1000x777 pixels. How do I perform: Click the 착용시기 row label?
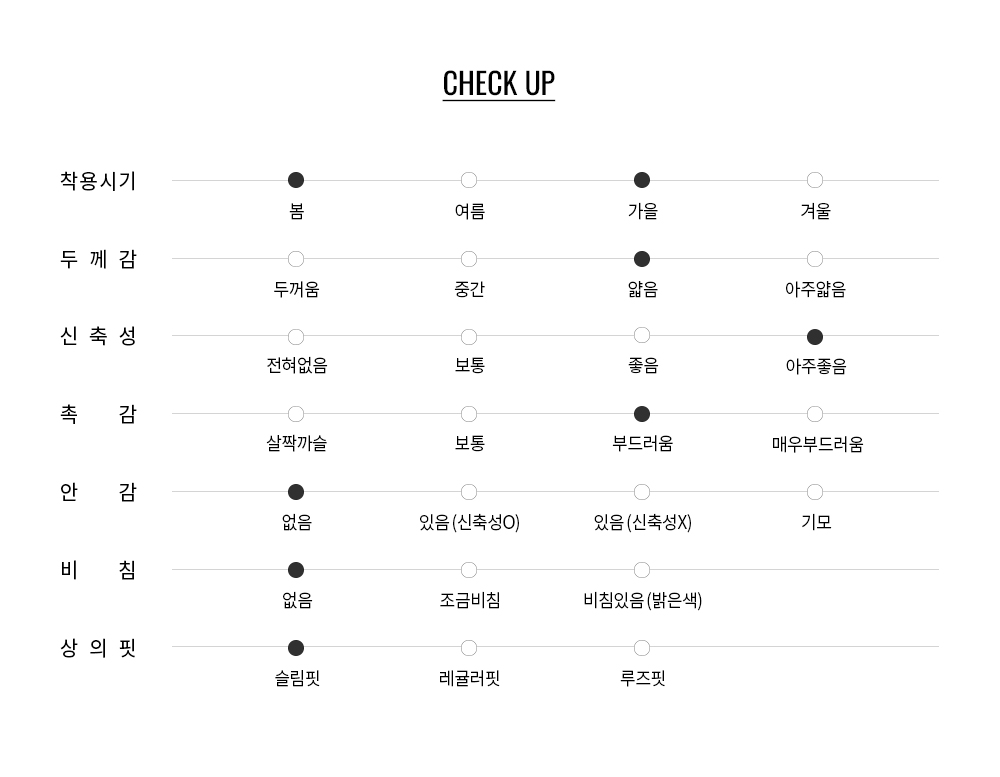click(x=98, y=181)
